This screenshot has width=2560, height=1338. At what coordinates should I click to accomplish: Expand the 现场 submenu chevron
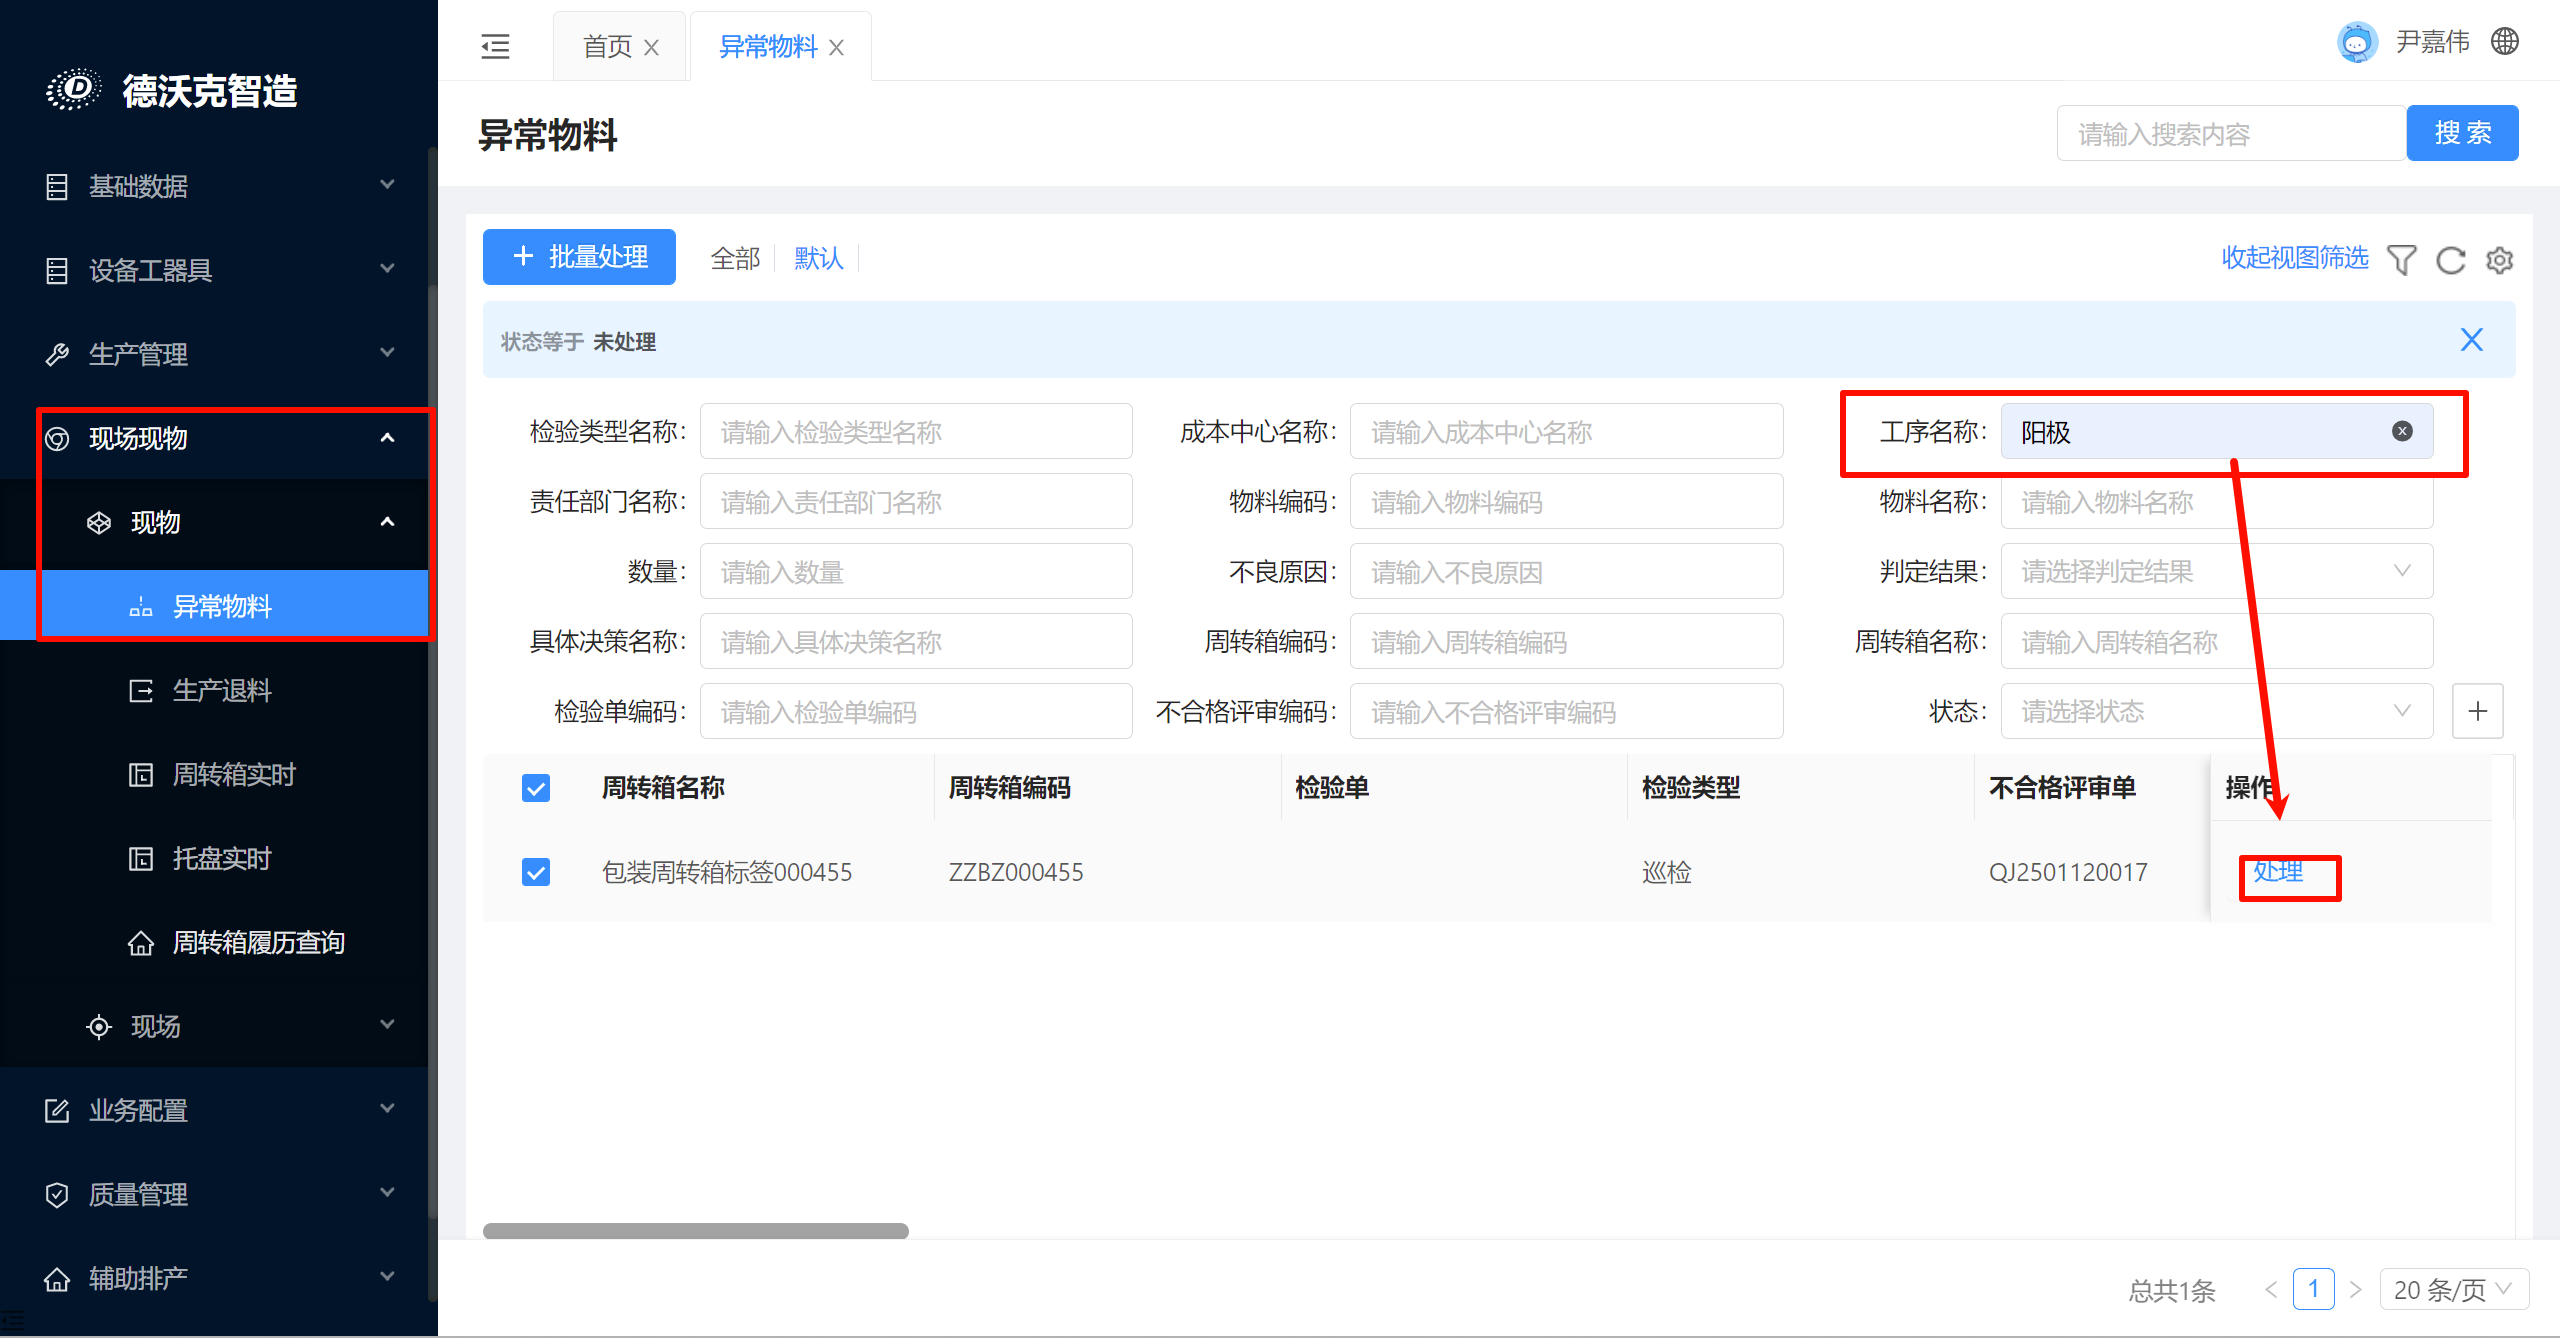pos(387,1024)
